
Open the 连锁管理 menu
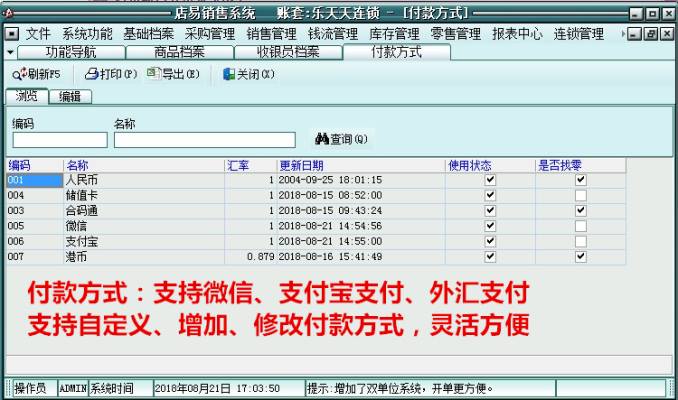tap(579, 34)
